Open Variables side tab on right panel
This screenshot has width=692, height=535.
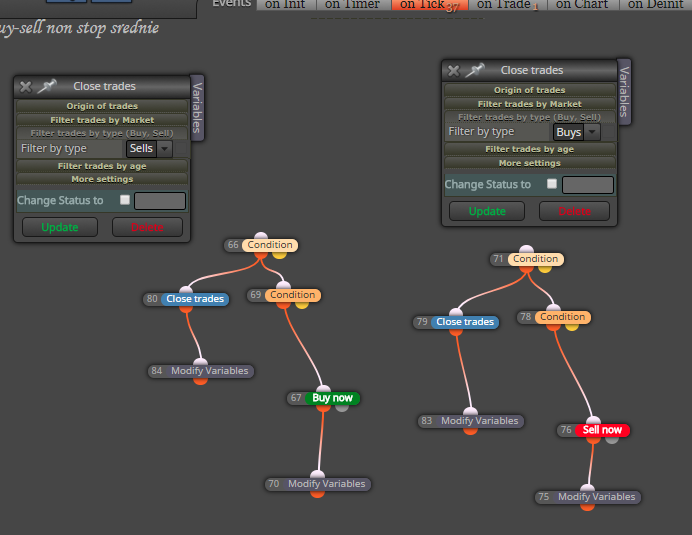pyautogui.click(x=624, y=92)
